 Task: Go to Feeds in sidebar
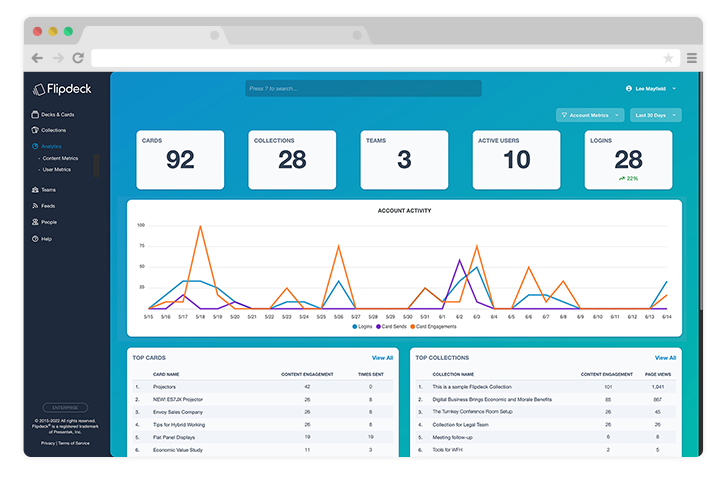(43, 206)
